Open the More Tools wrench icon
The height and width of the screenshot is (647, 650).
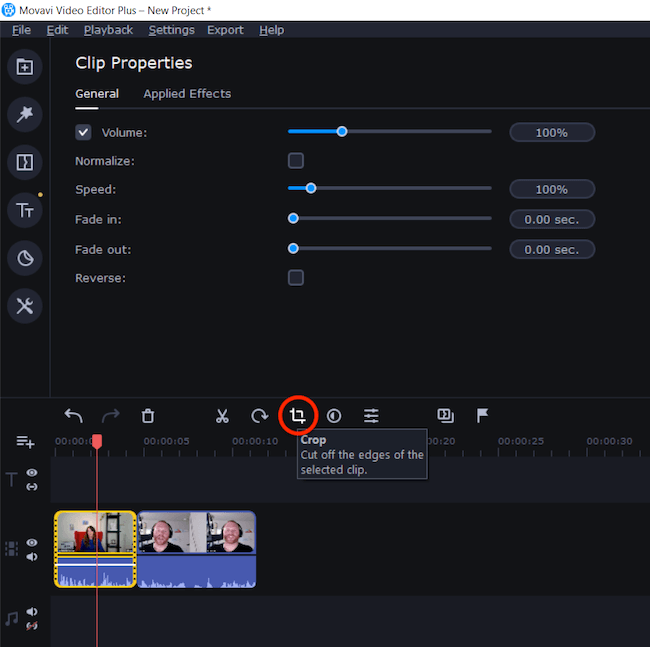[25, 306]
